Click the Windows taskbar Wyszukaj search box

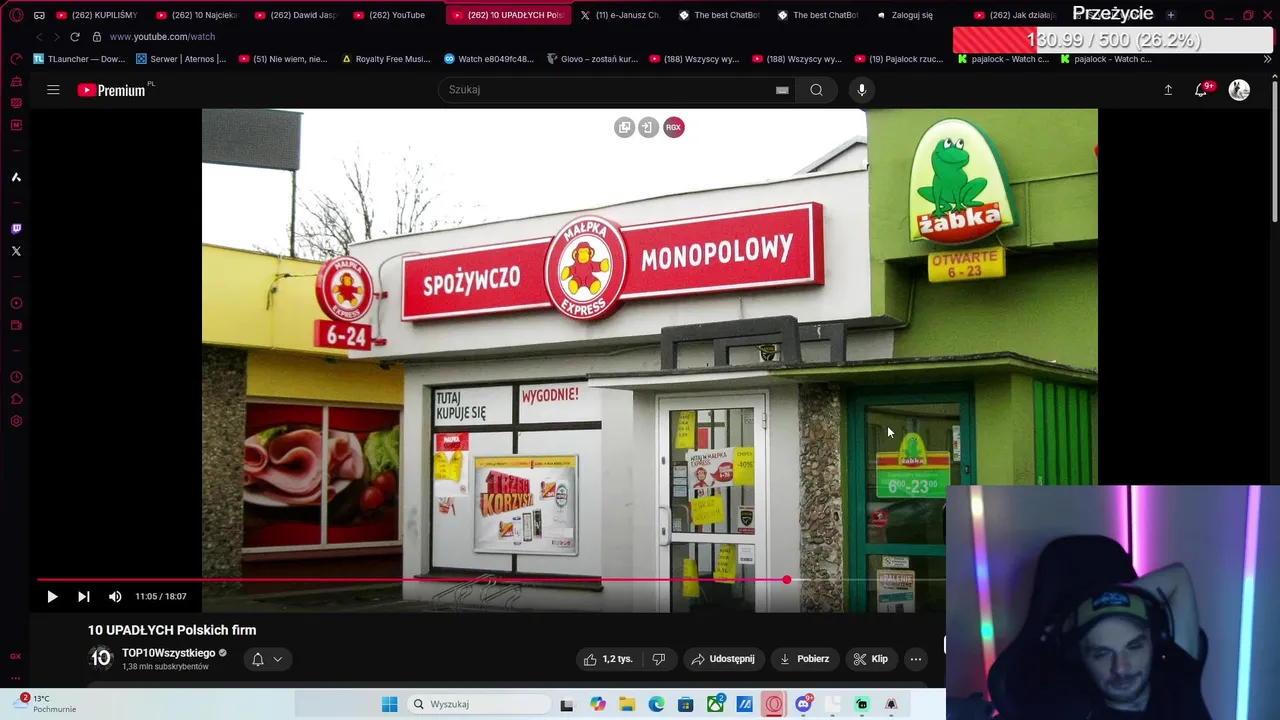click(x=480, y=704)
